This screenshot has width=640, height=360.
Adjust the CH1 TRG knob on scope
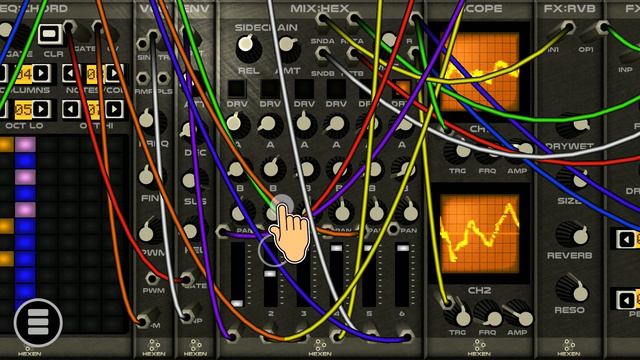458,152
